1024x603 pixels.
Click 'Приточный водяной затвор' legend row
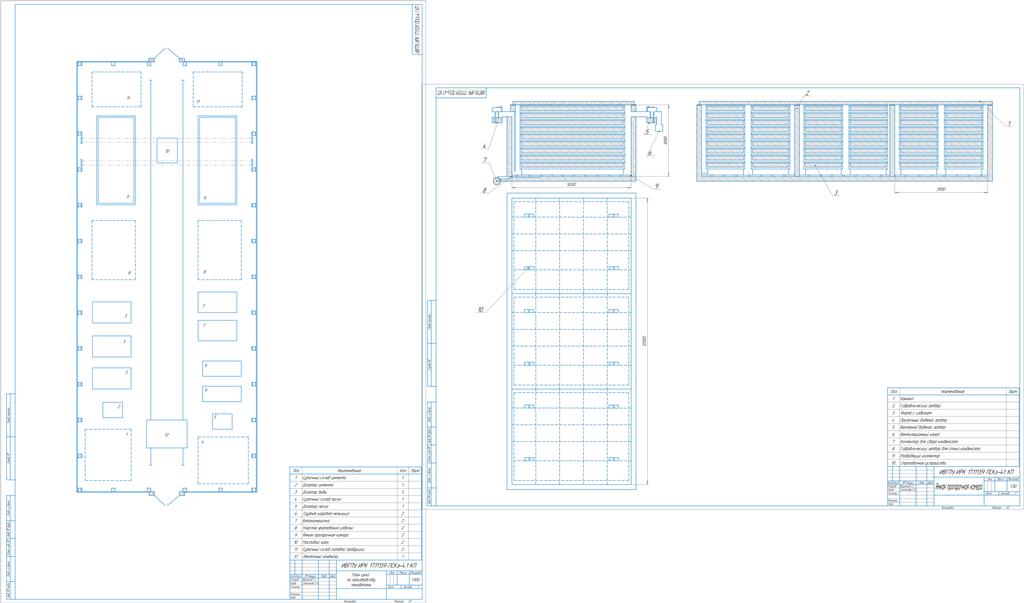point(953,420)
